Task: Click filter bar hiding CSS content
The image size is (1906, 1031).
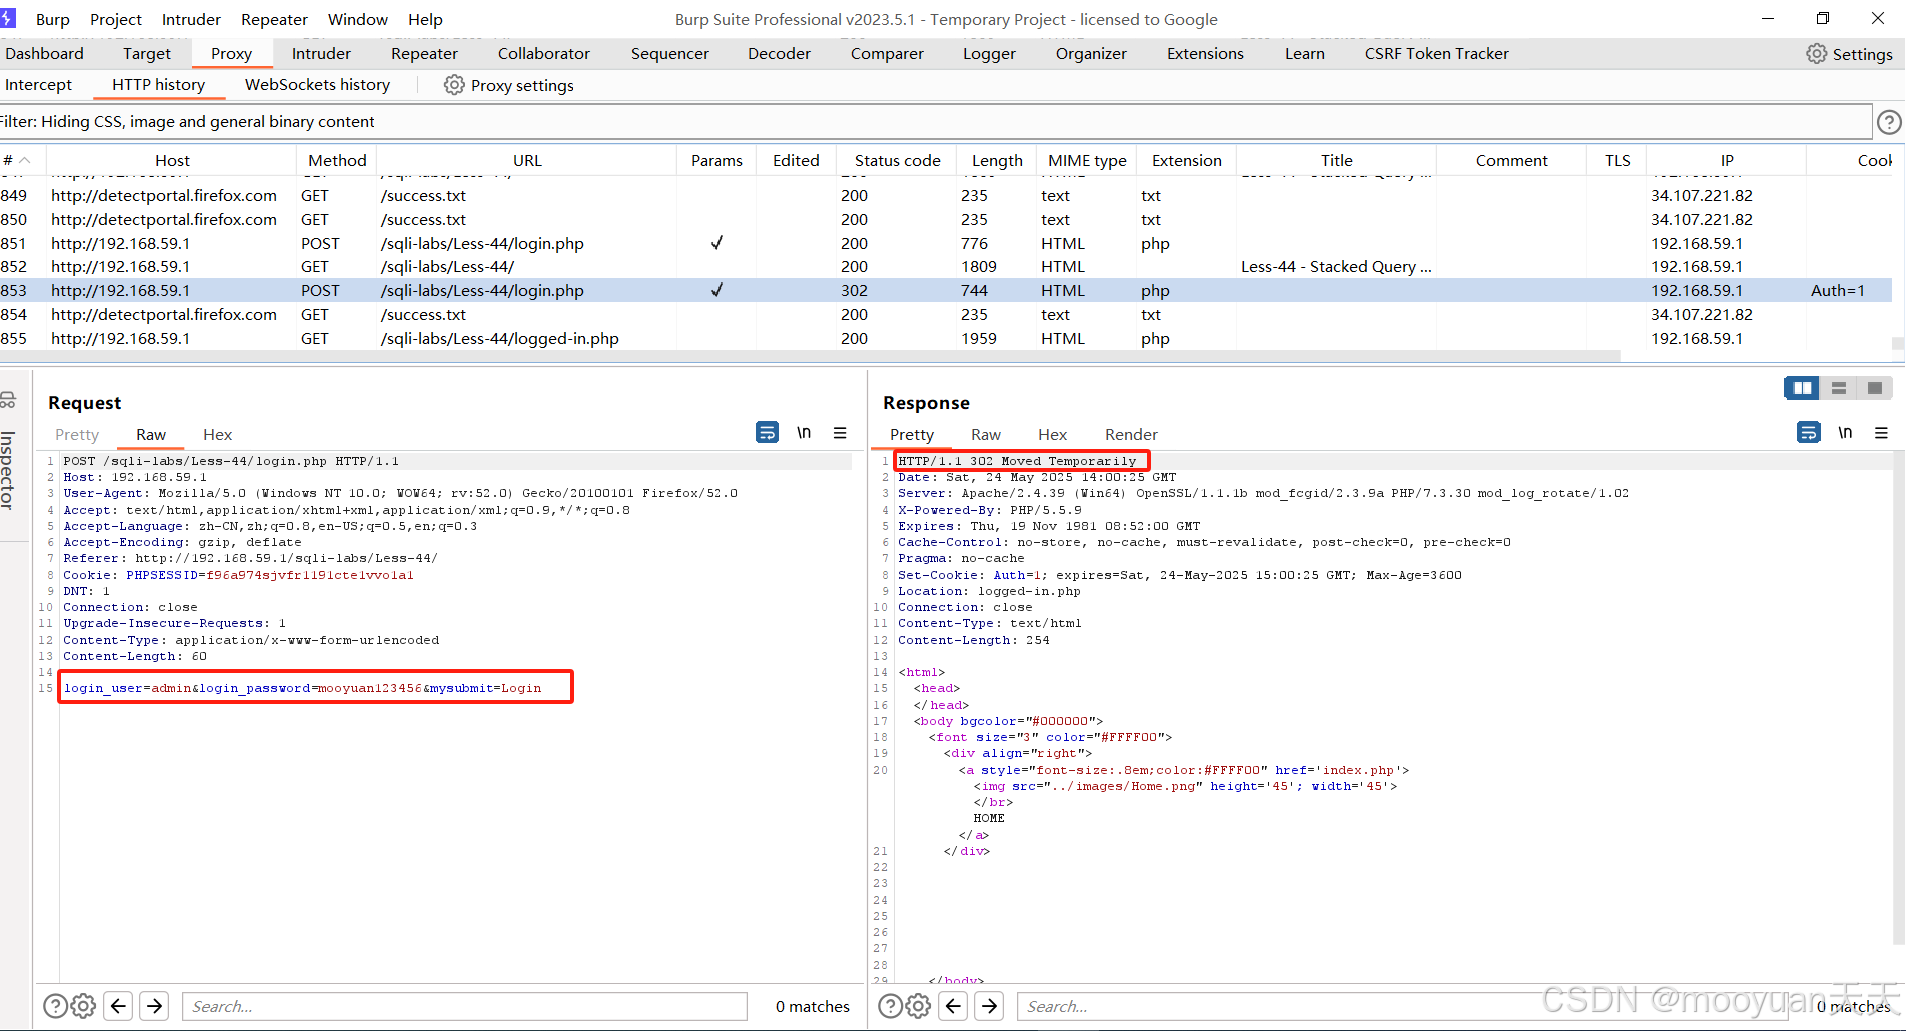Action: pos(935,122)
